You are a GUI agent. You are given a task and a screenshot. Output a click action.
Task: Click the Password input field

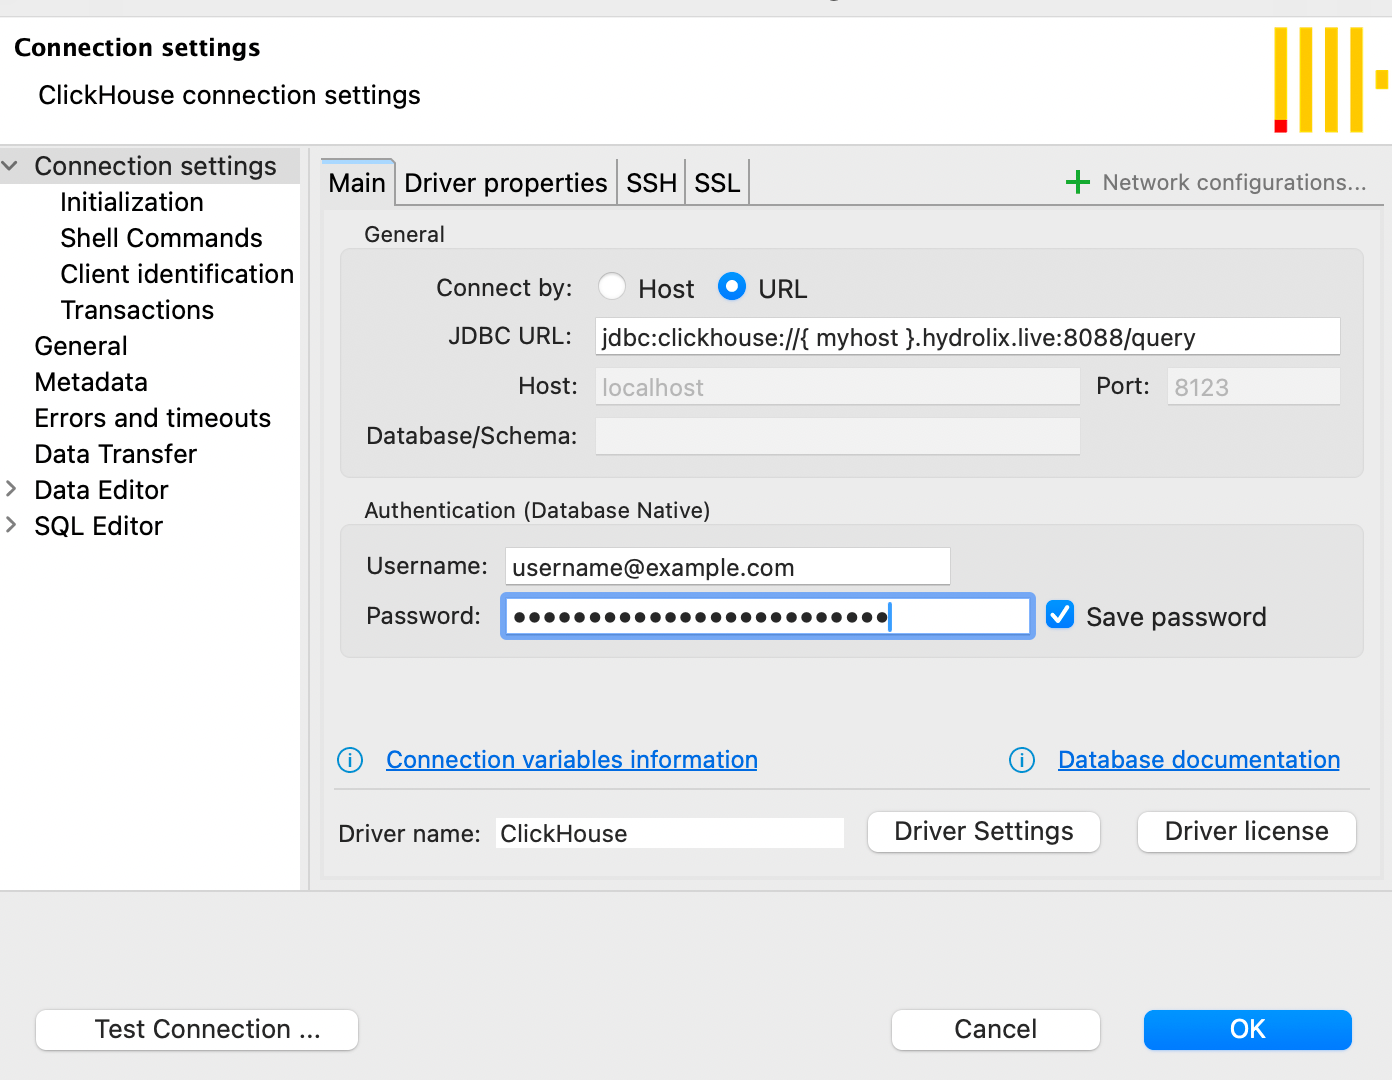[x=768, y=616]
